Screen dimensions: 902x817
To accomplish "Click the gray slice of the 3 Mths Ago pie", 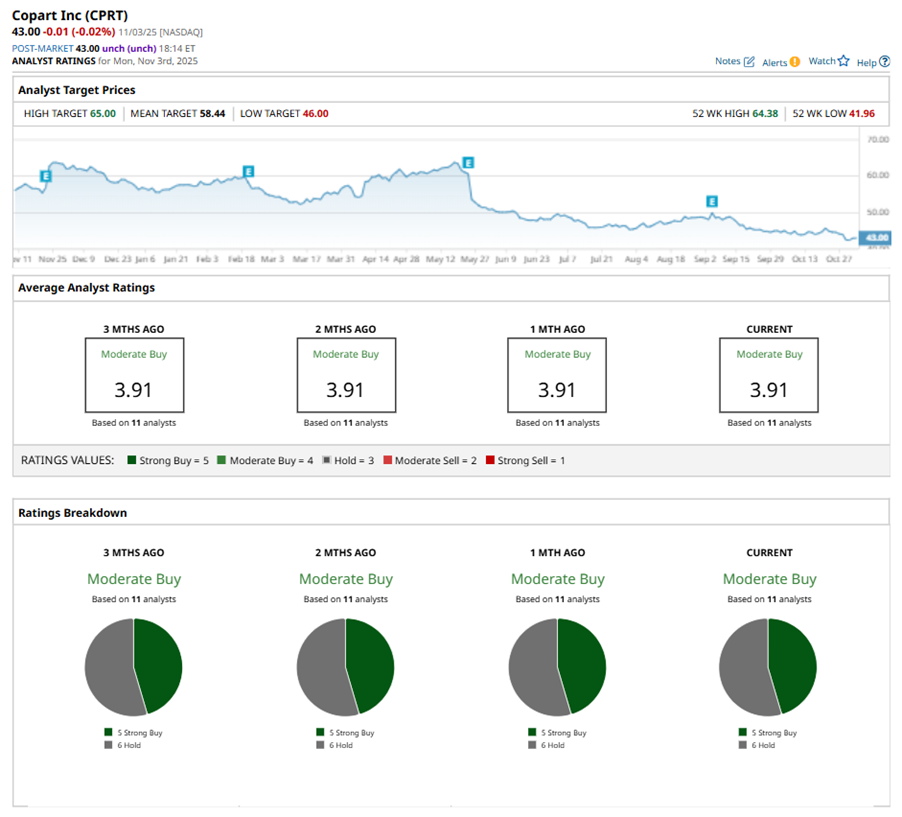I will pyautogui.click(x=108, y=668).
